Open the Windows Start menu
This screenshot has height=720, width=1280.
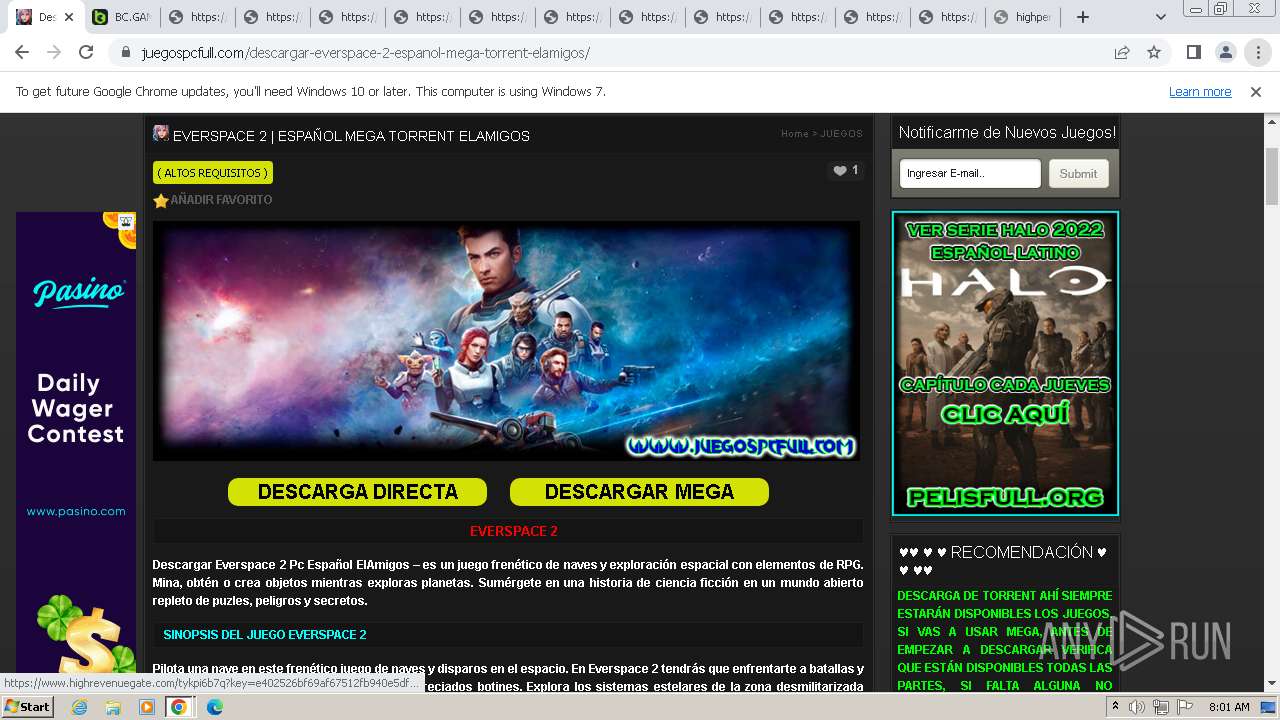pyautogui.click(x=27, y=707)
